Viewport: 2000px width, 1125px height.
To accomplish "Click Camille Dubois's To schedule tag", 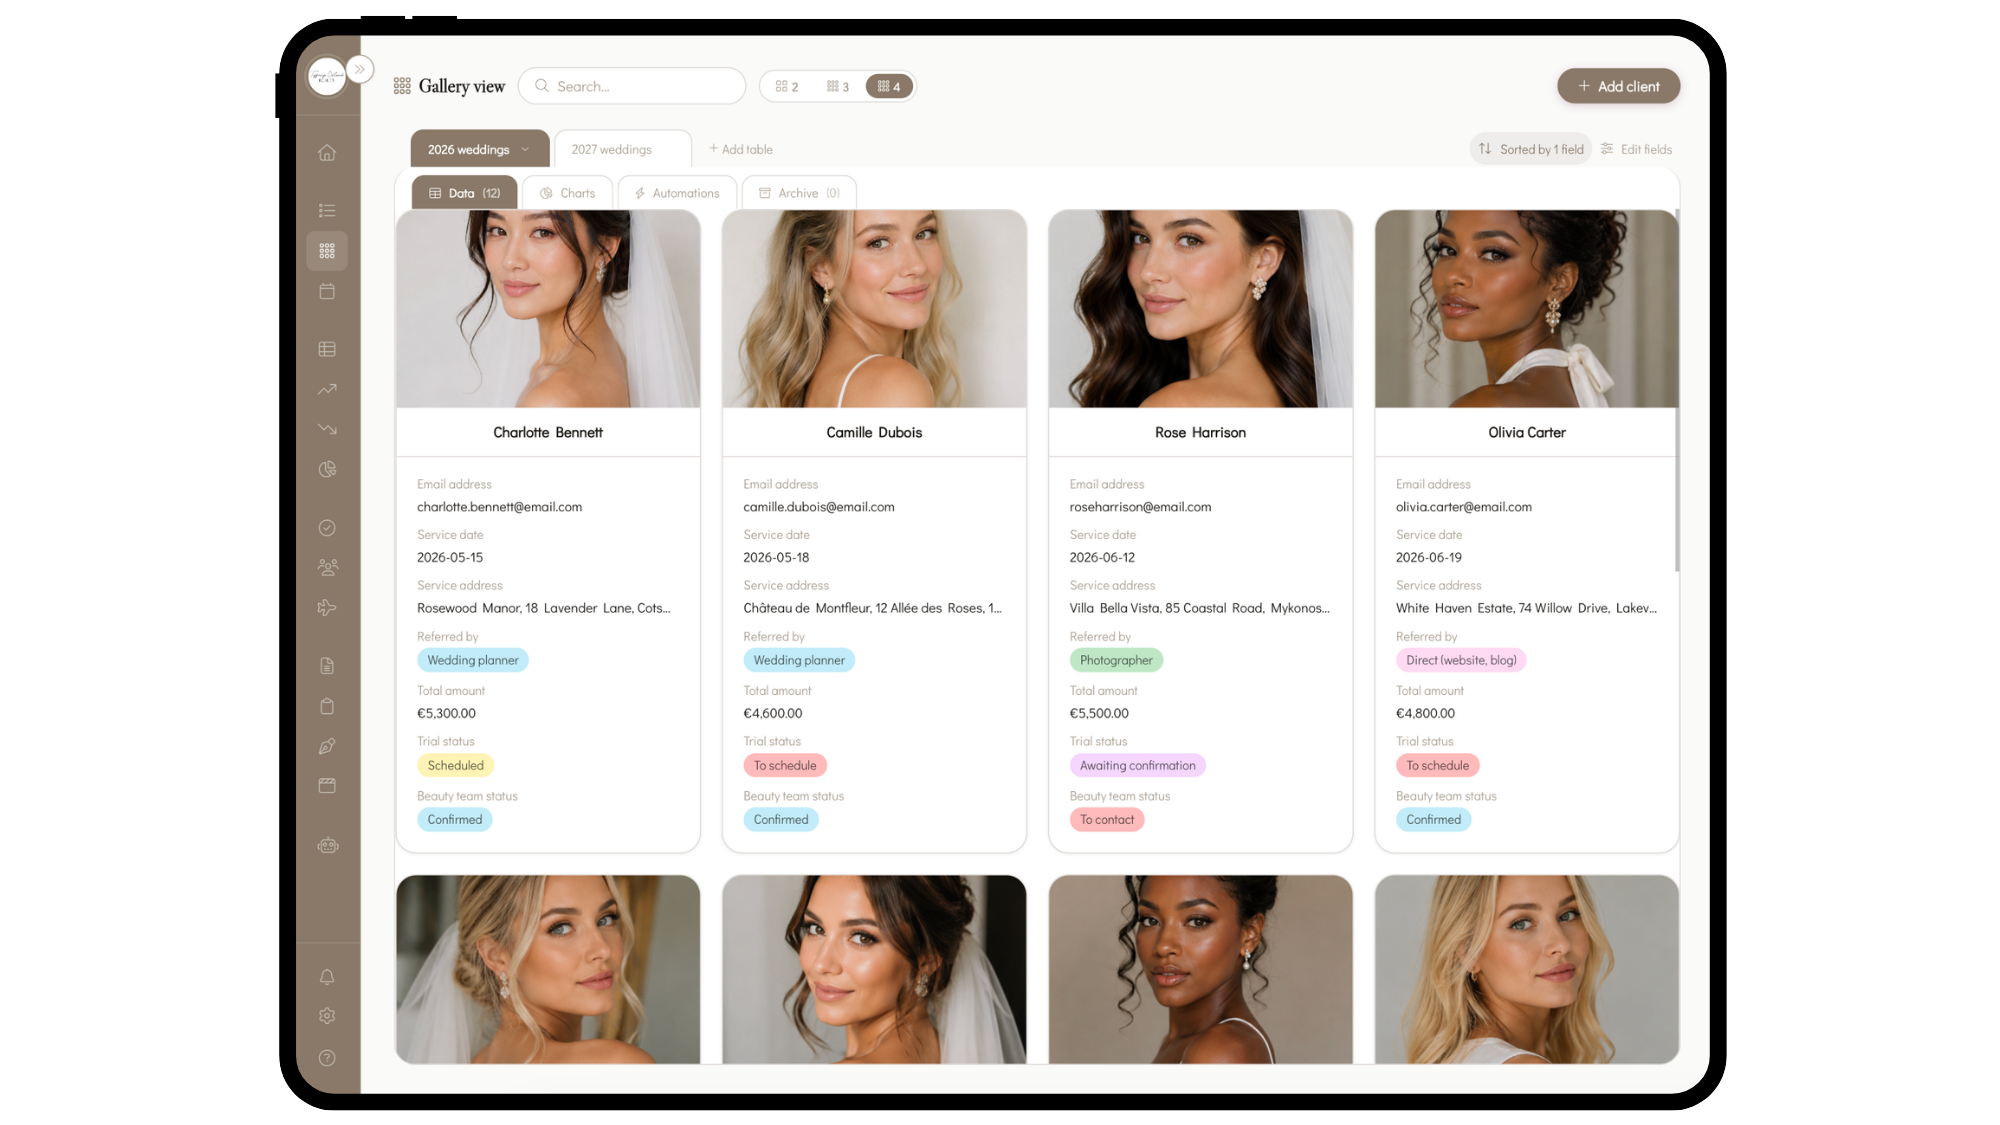I will (784, 766).
